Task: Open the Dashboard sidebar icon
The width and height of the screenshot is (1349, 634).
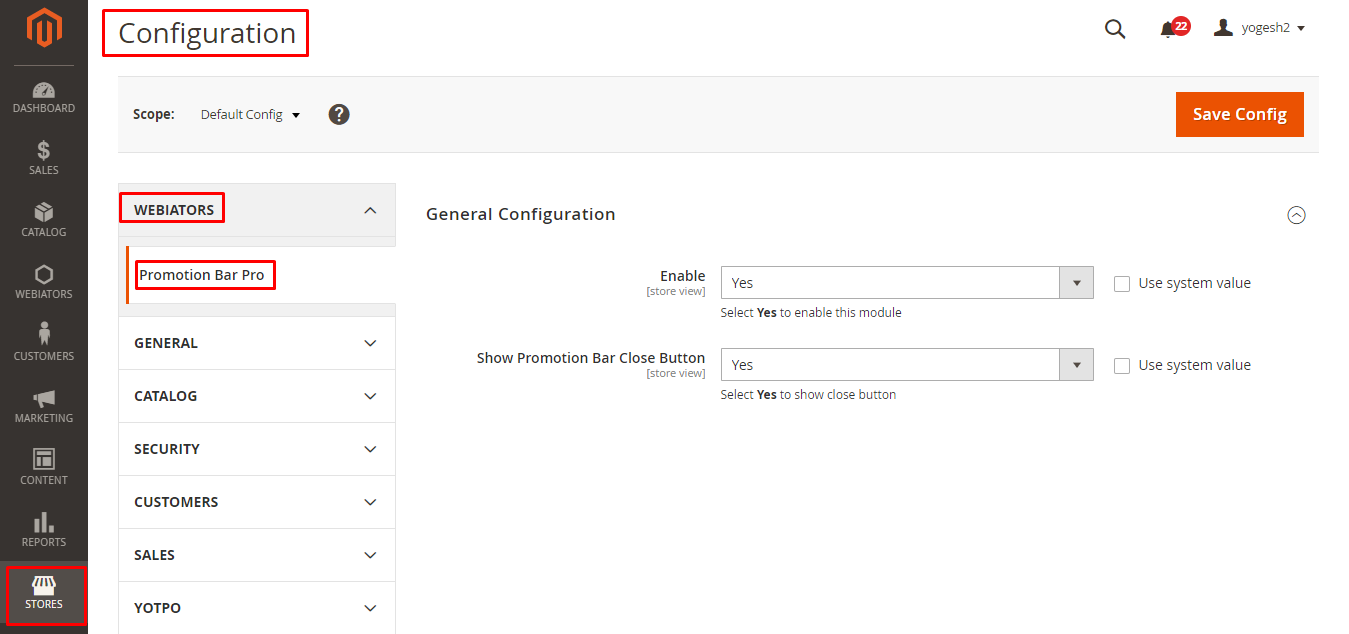Action: tap(43, 90)
